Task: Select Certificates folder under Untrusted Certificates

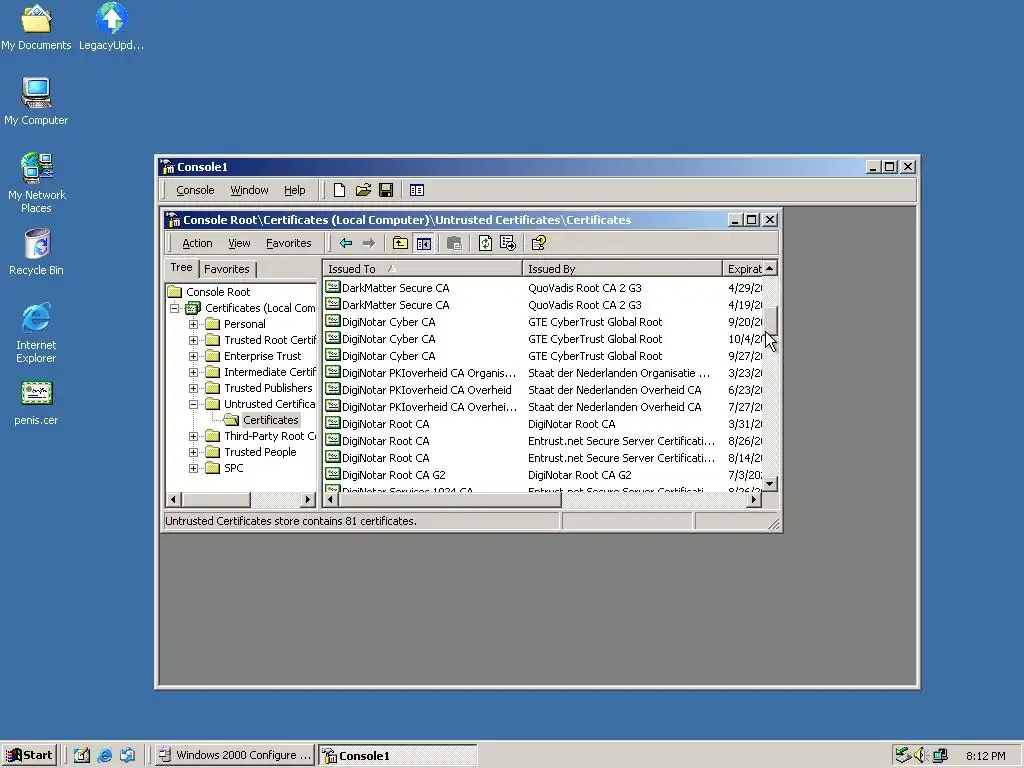Action: pyautogui.click(x=270, y=420)
